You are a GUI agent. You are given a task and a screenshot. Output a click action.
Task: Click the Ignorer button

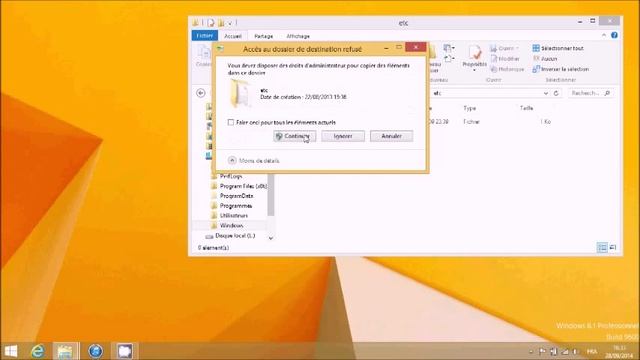click(x=343, y=136)
